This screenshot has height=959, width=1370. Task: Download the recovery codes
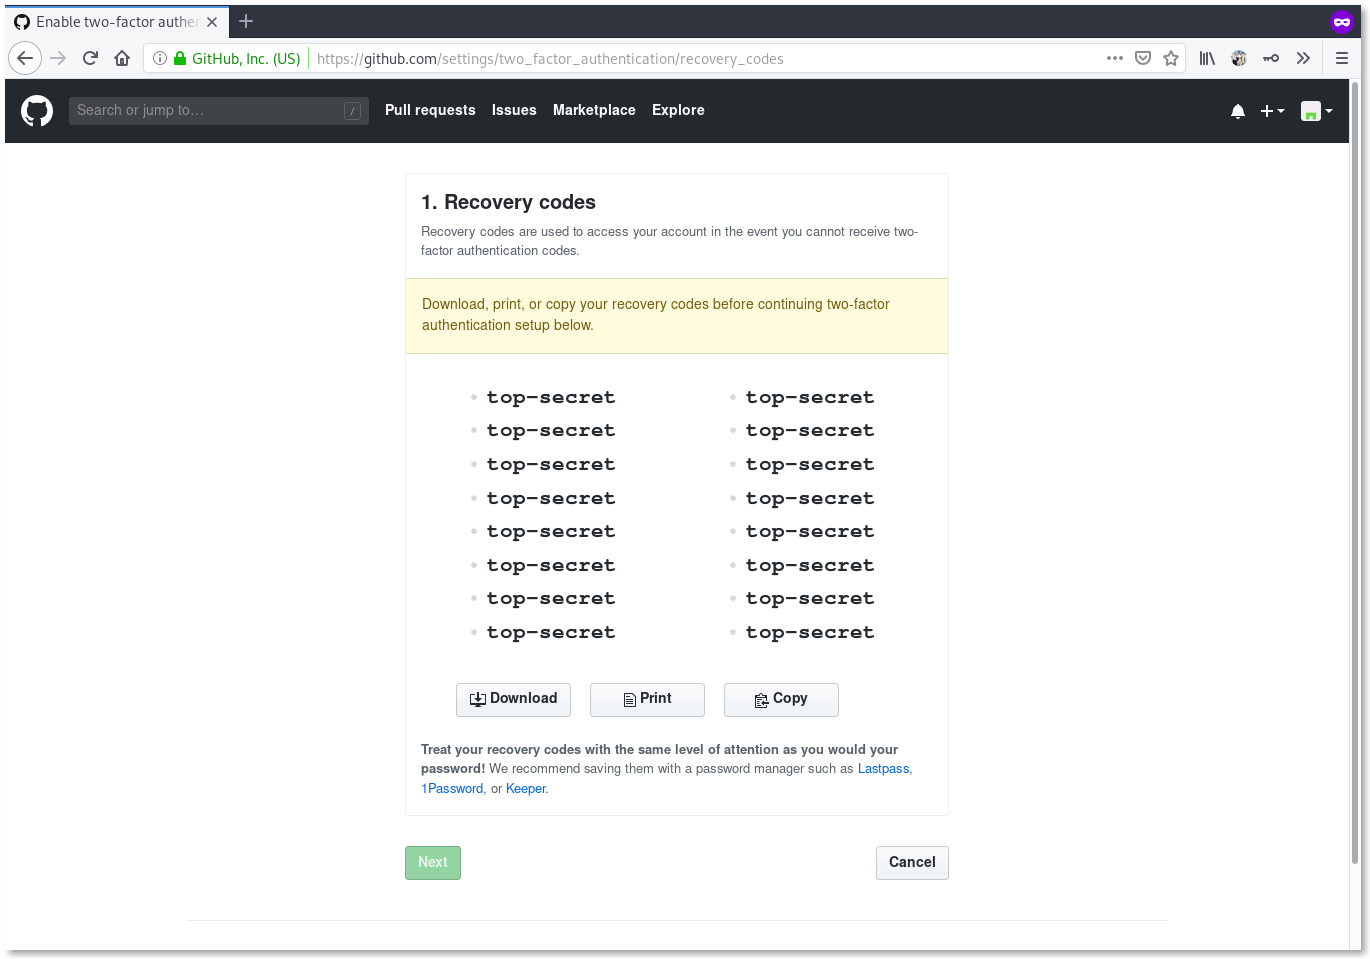[513, 699]
